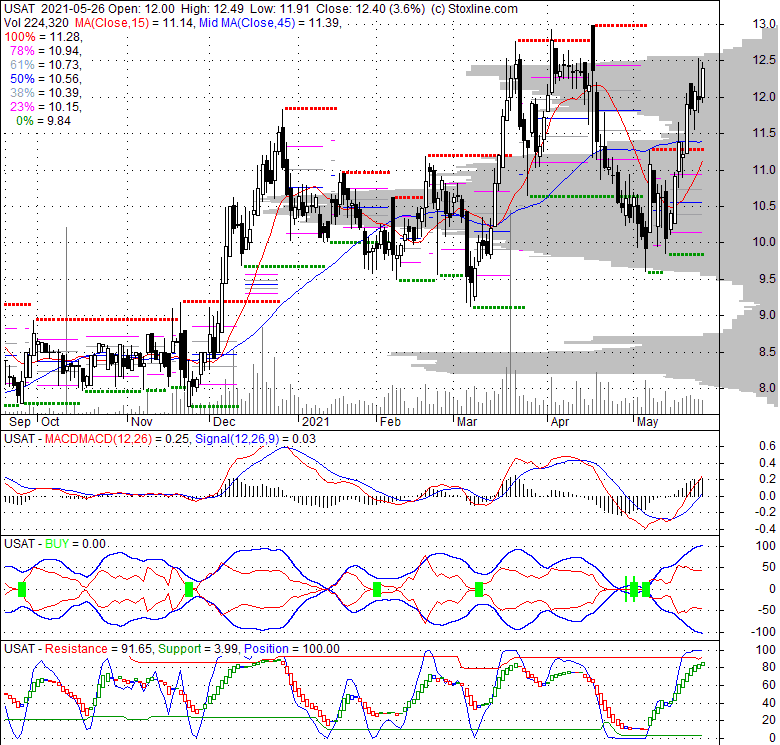
Task: Click the 'Signal(12,26,9) = 0.03' legend
Action: pos(255,439)
